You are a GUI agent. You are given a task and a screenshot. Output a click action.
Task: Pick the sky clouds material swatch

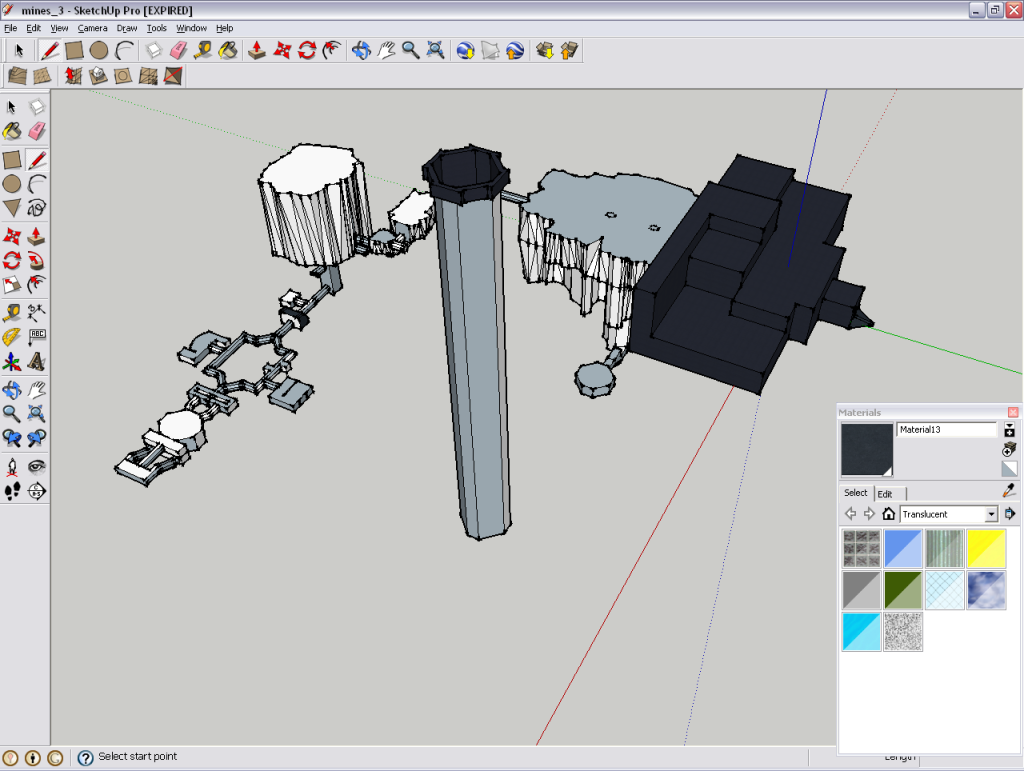986,590
